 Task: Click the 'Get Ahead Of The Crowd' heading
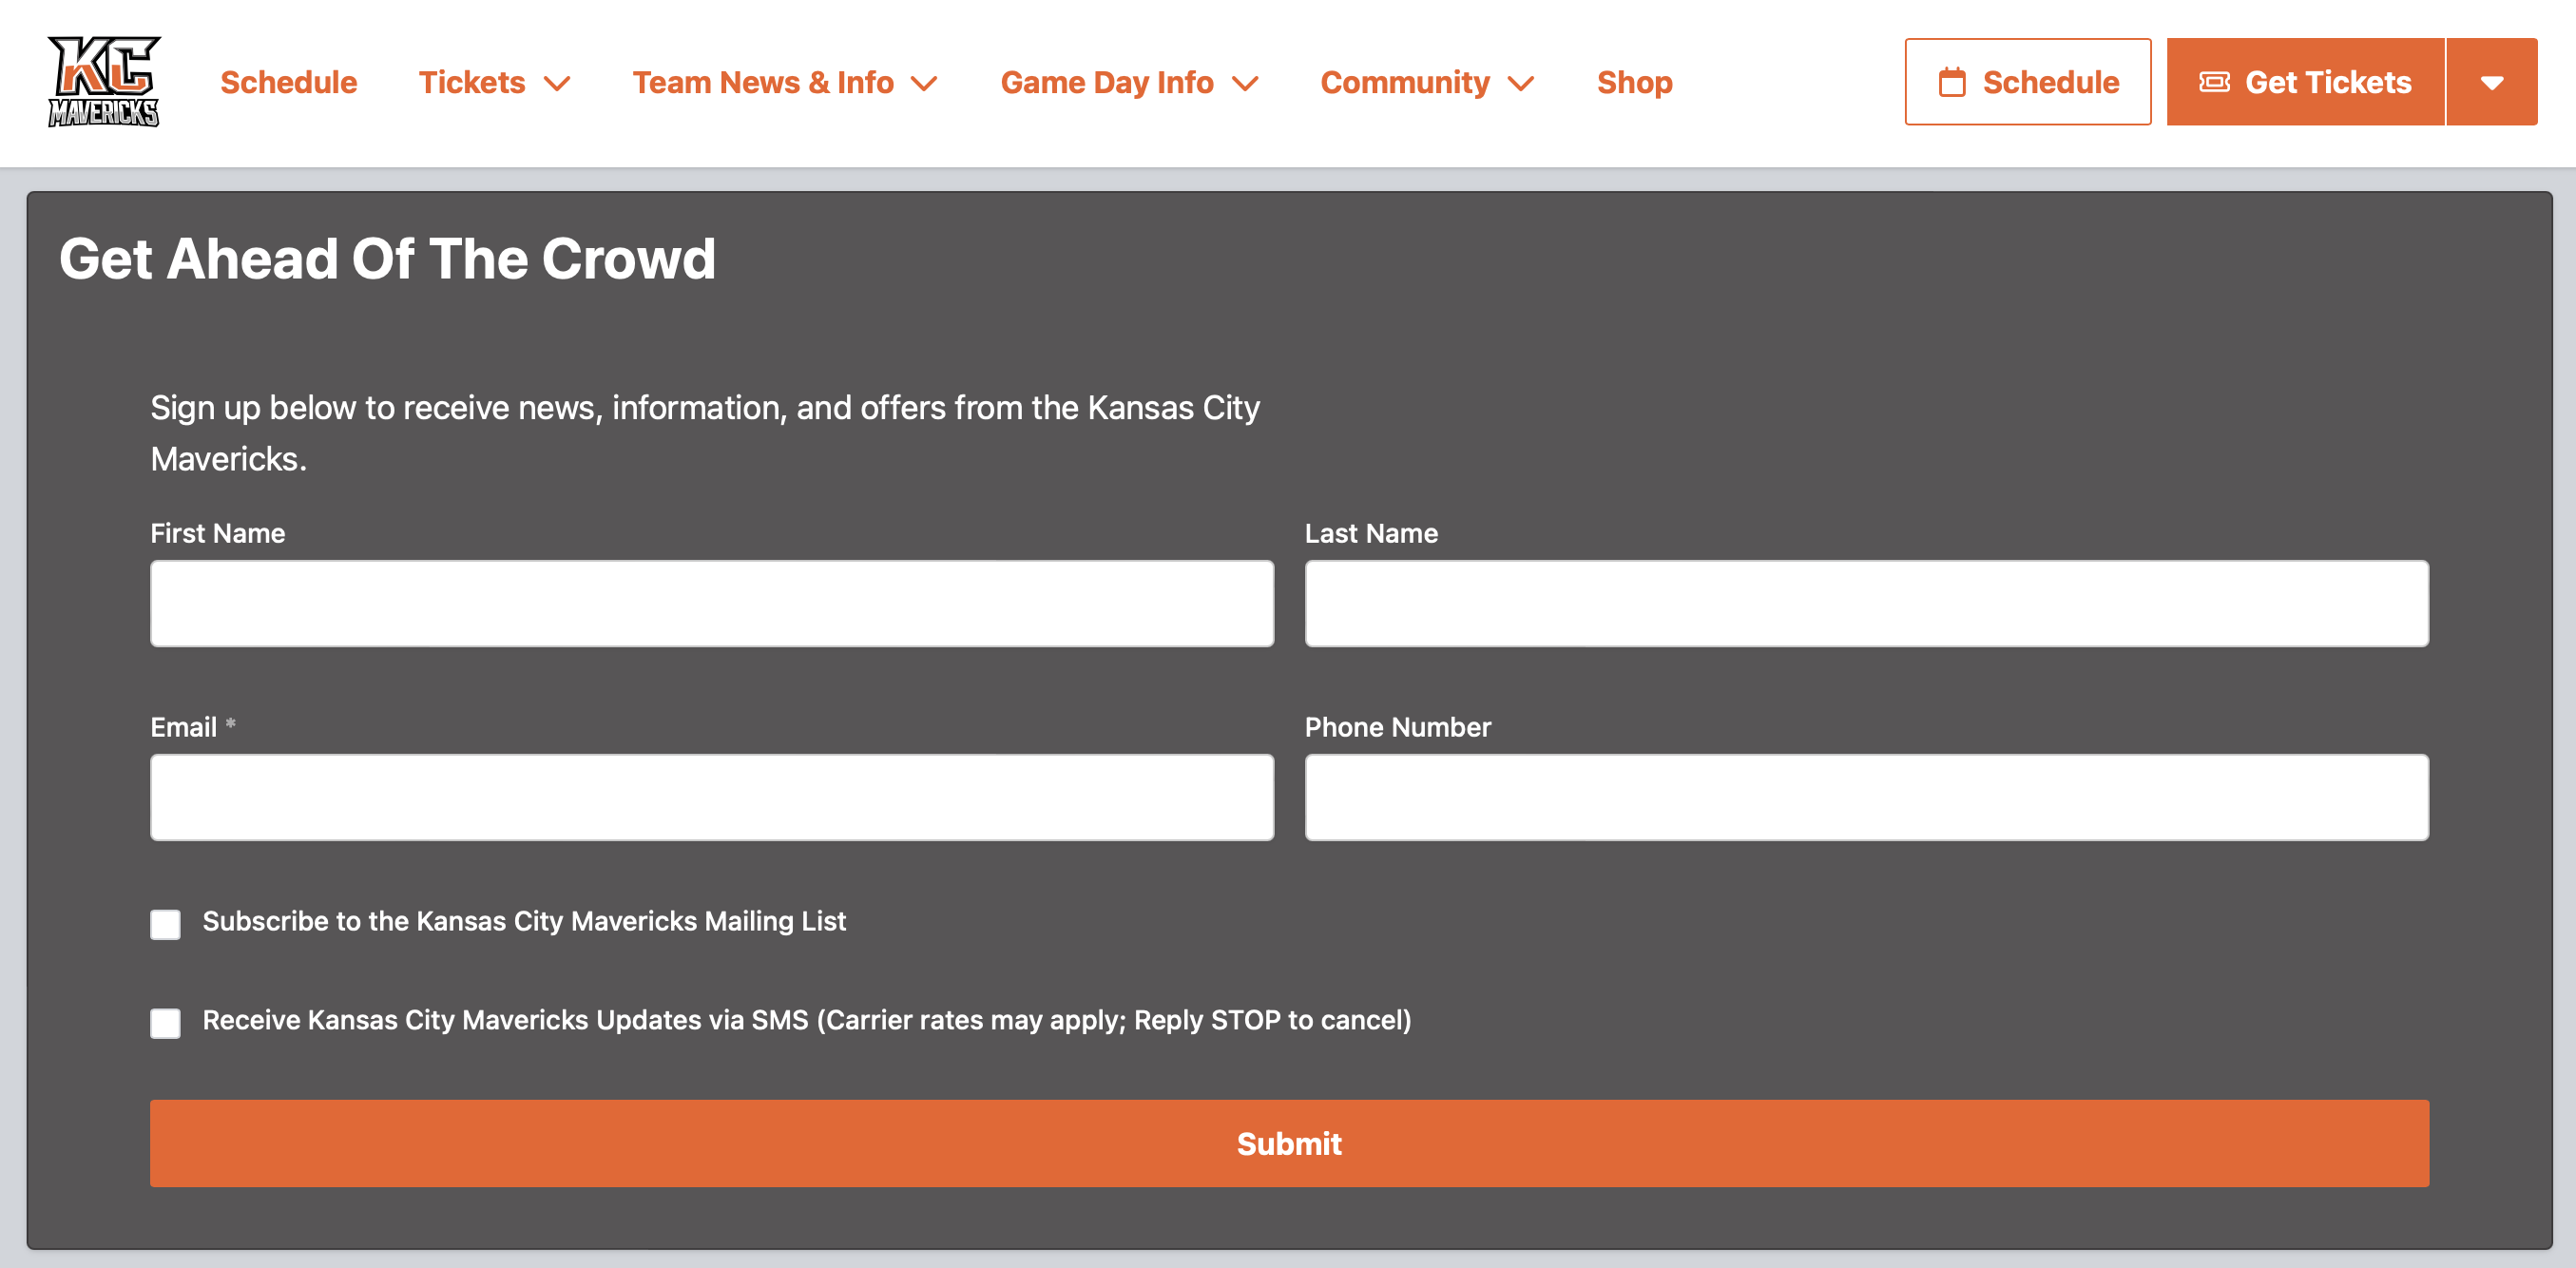pyautogui.click(x=388, y=258)
